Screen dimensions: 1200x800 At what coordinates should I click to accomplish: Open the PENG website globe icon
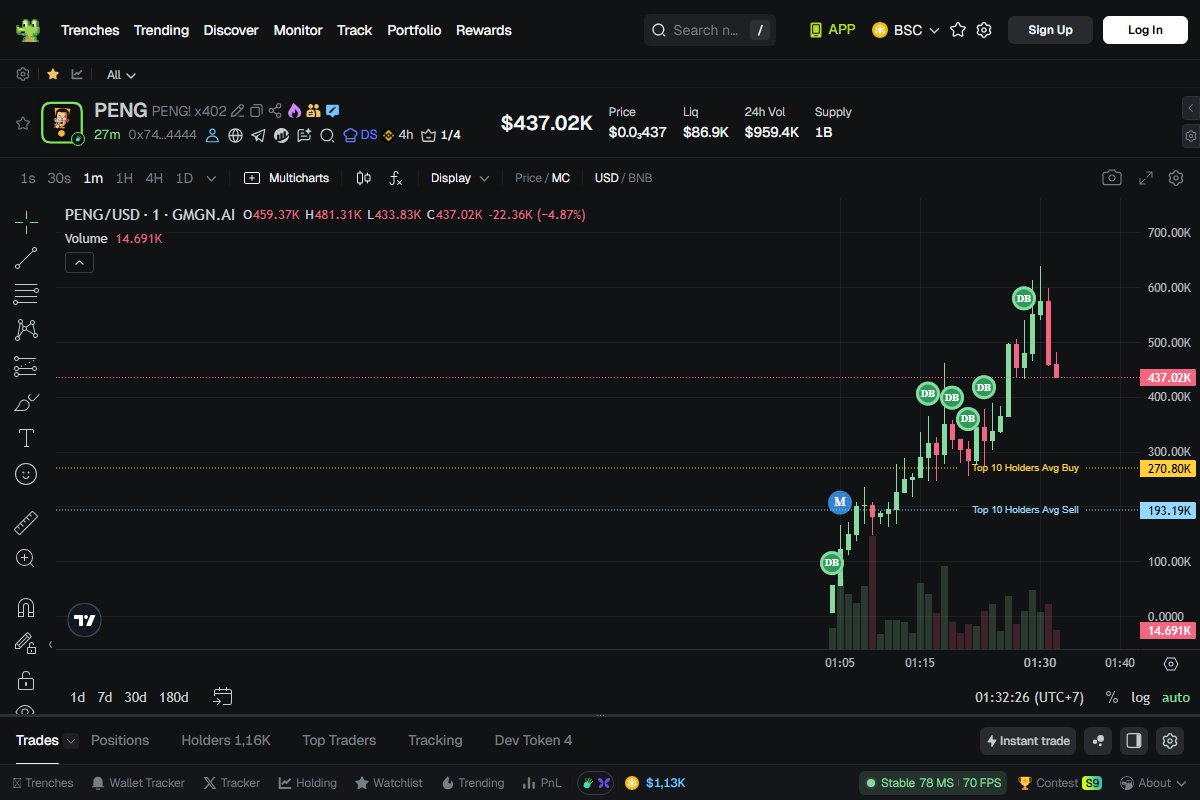pyautogui.click(x=236, y=135)
